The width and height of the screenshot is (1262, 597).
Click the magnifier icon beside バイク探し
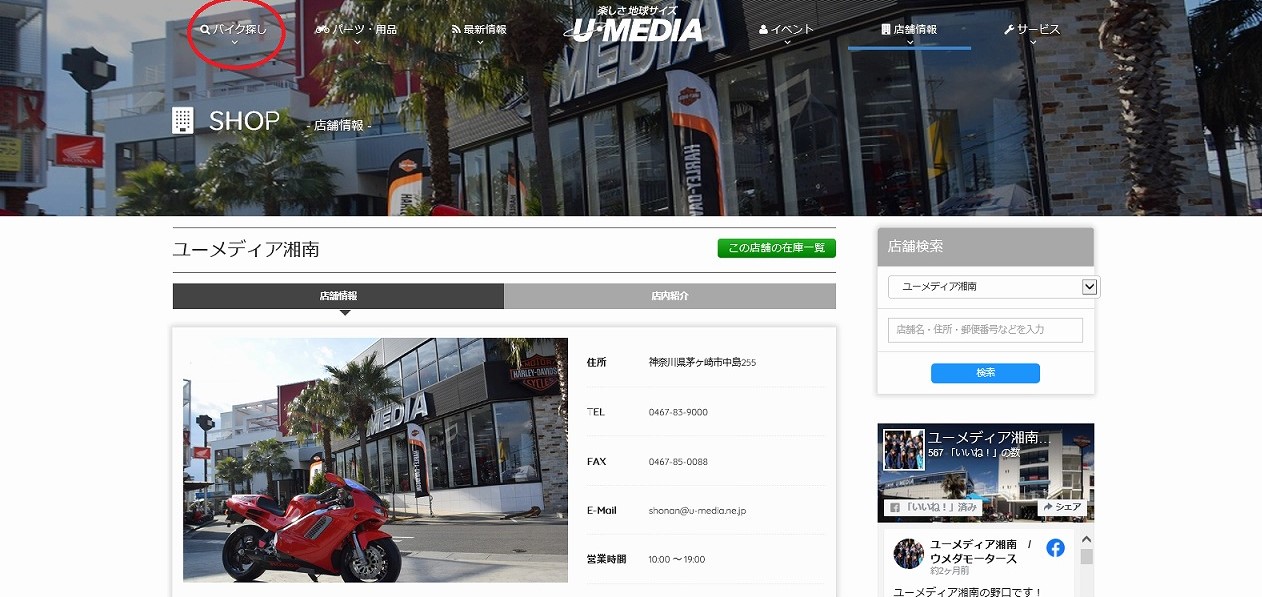click(x=205, y=30)
